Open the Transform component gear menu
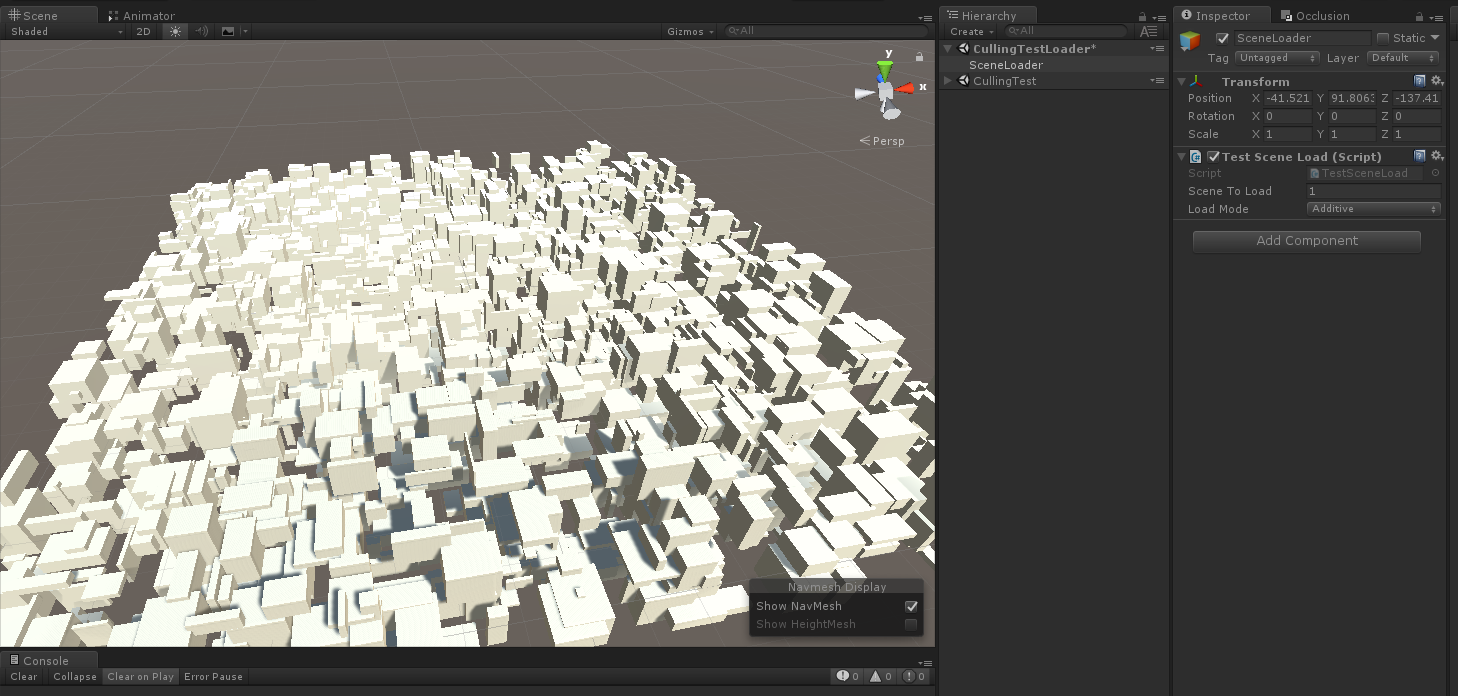Viewport: 1458px width, 696px height. (x=1437, y=80)
